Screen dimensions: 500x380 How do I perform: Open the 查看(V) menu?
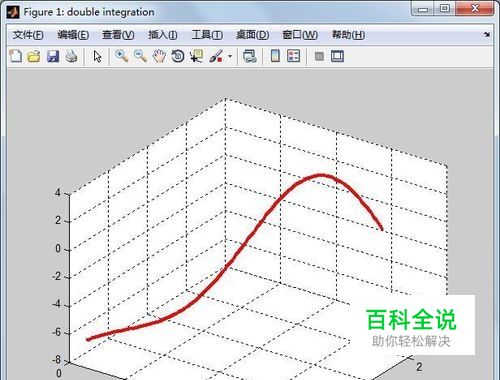[x=118, y=35]
